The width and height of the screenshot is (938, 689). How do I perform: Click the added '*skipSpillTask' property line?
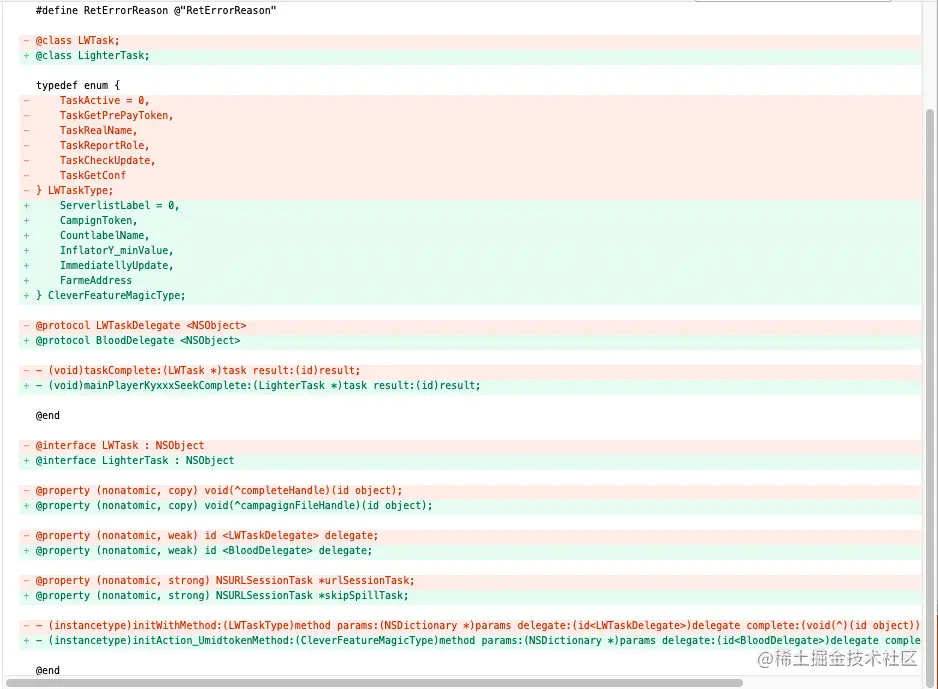[x=470, y=596]
